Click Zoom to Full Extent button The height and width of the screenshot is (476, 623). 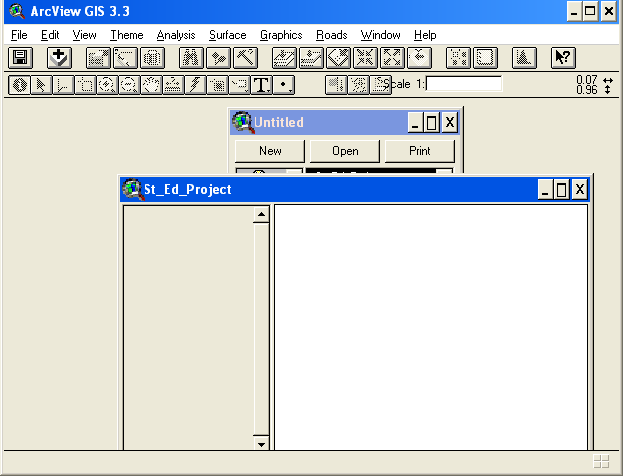coord(284,58)
